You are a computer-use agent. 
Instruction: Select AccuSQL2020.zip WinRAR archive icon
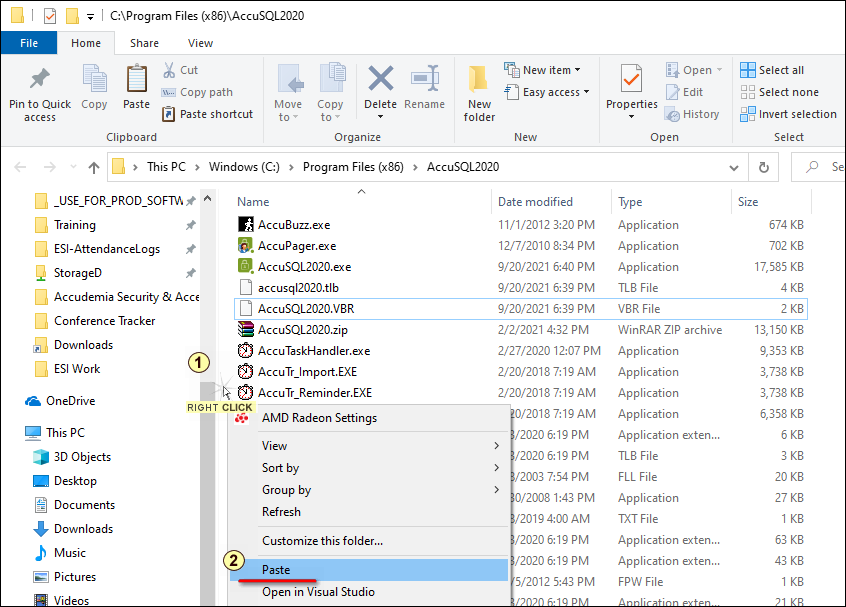(245, 329)
